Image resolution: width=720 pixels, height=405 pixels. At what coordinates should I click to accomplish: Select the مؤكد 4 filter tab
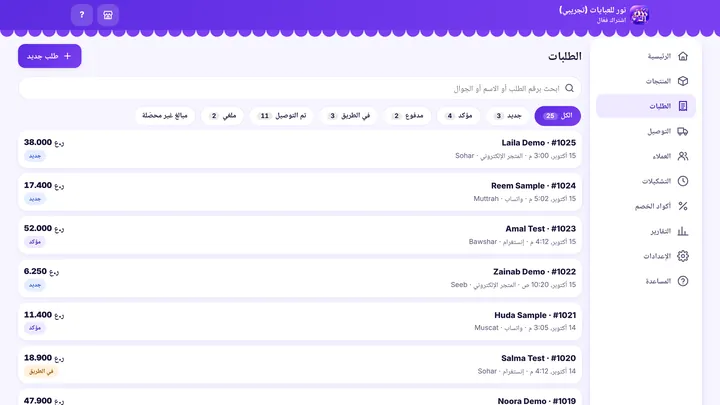[458, 116]
